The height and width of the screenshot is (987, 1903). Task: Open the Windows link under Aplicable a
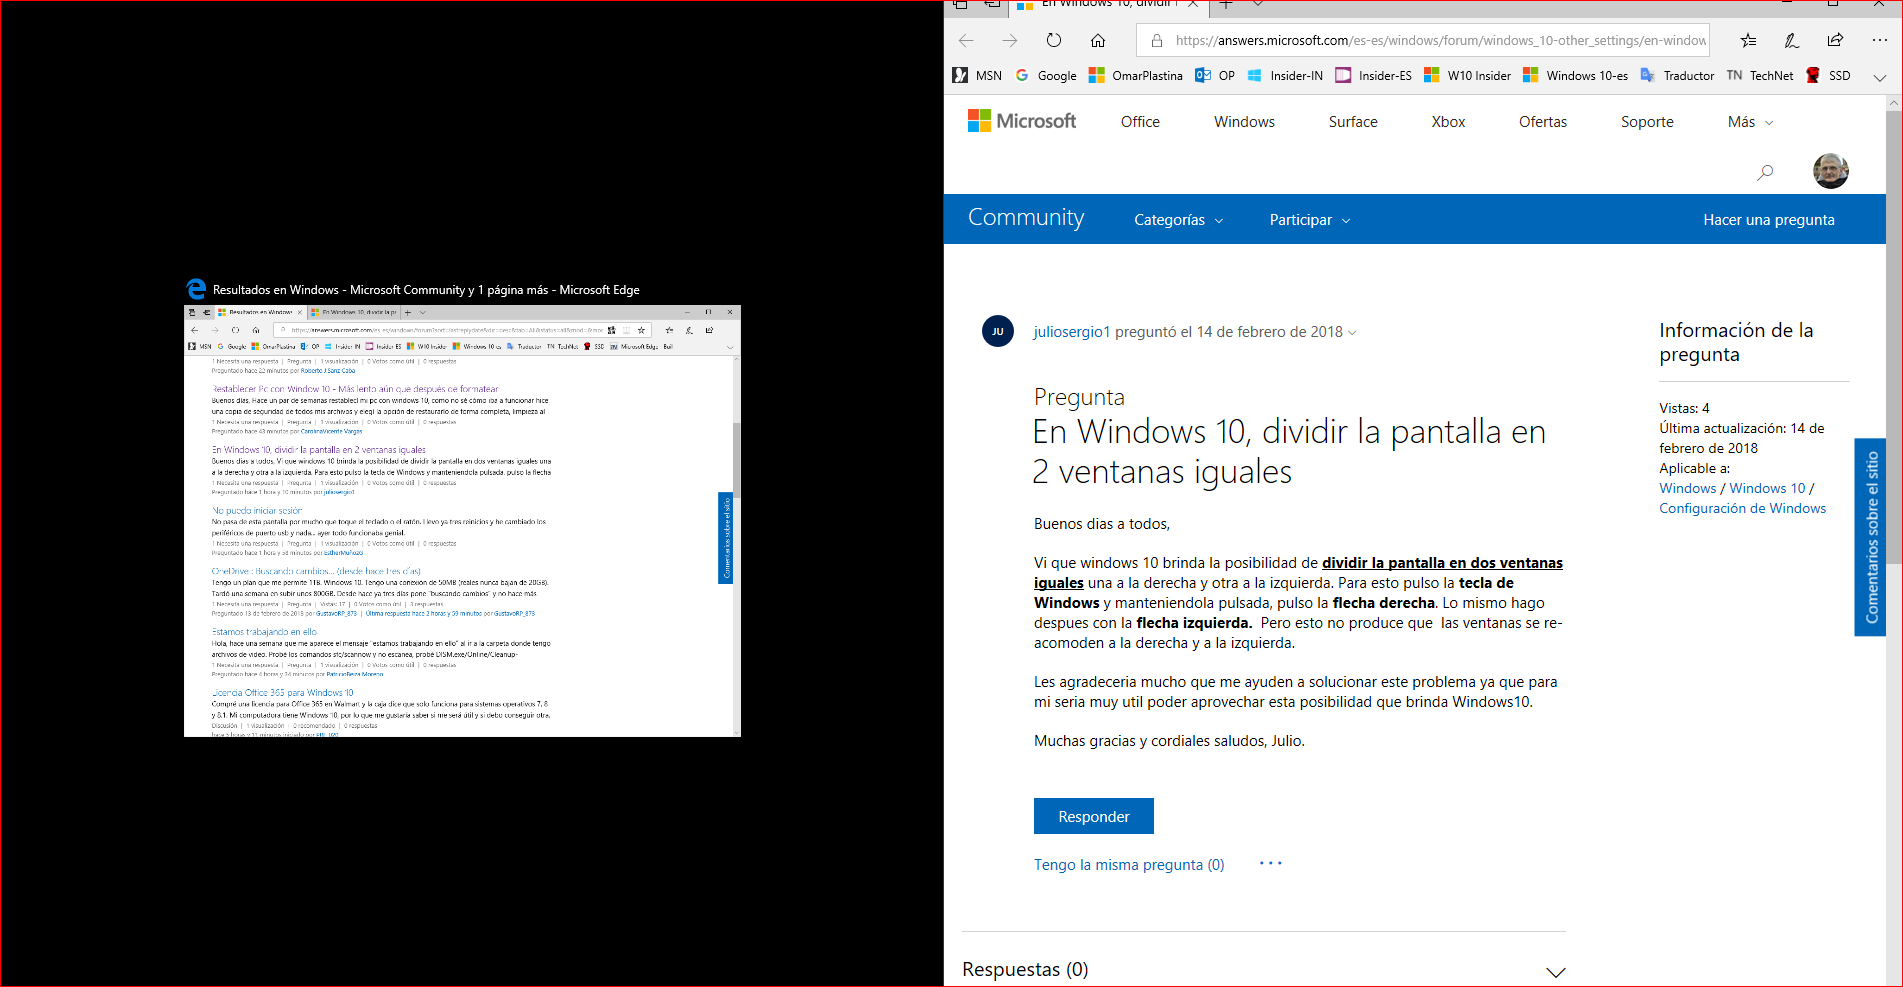(1687, 488)
